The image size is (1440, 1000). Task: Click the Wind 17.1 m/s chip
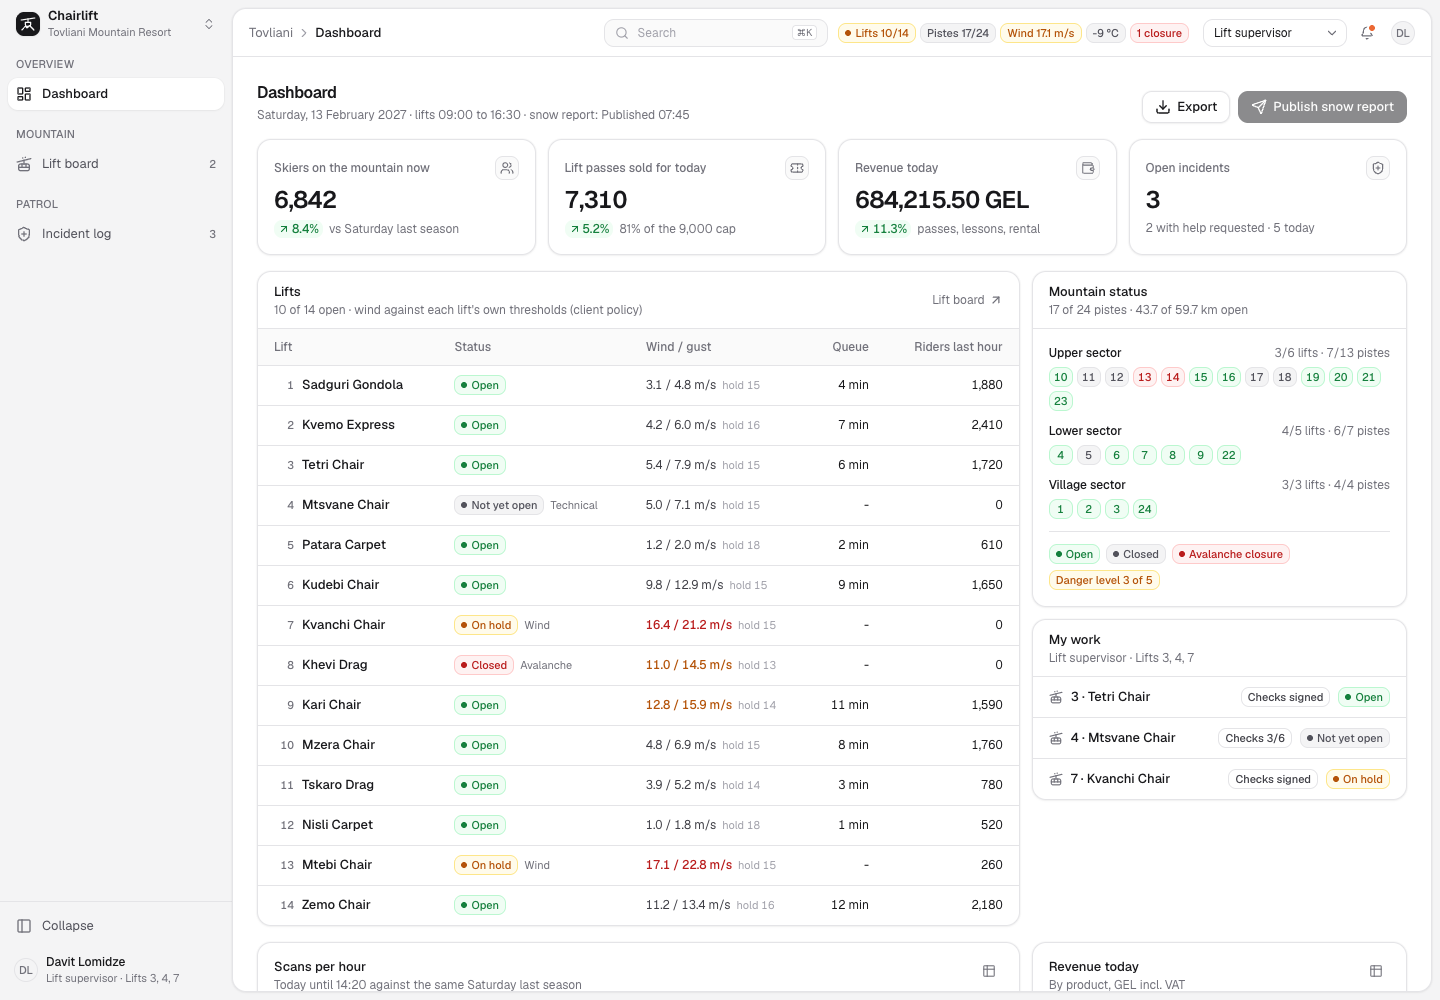[x=1040, y=33]
